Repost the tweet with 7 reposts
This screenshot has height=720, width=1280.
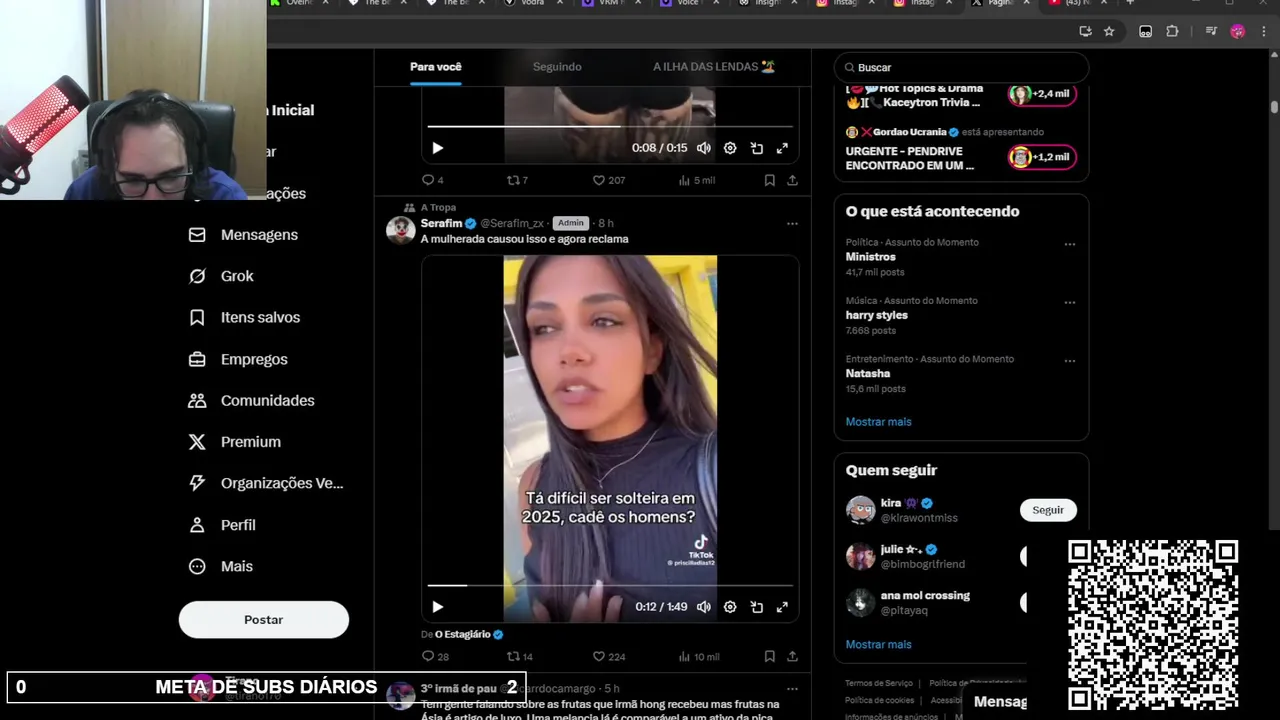coord(517,180)
